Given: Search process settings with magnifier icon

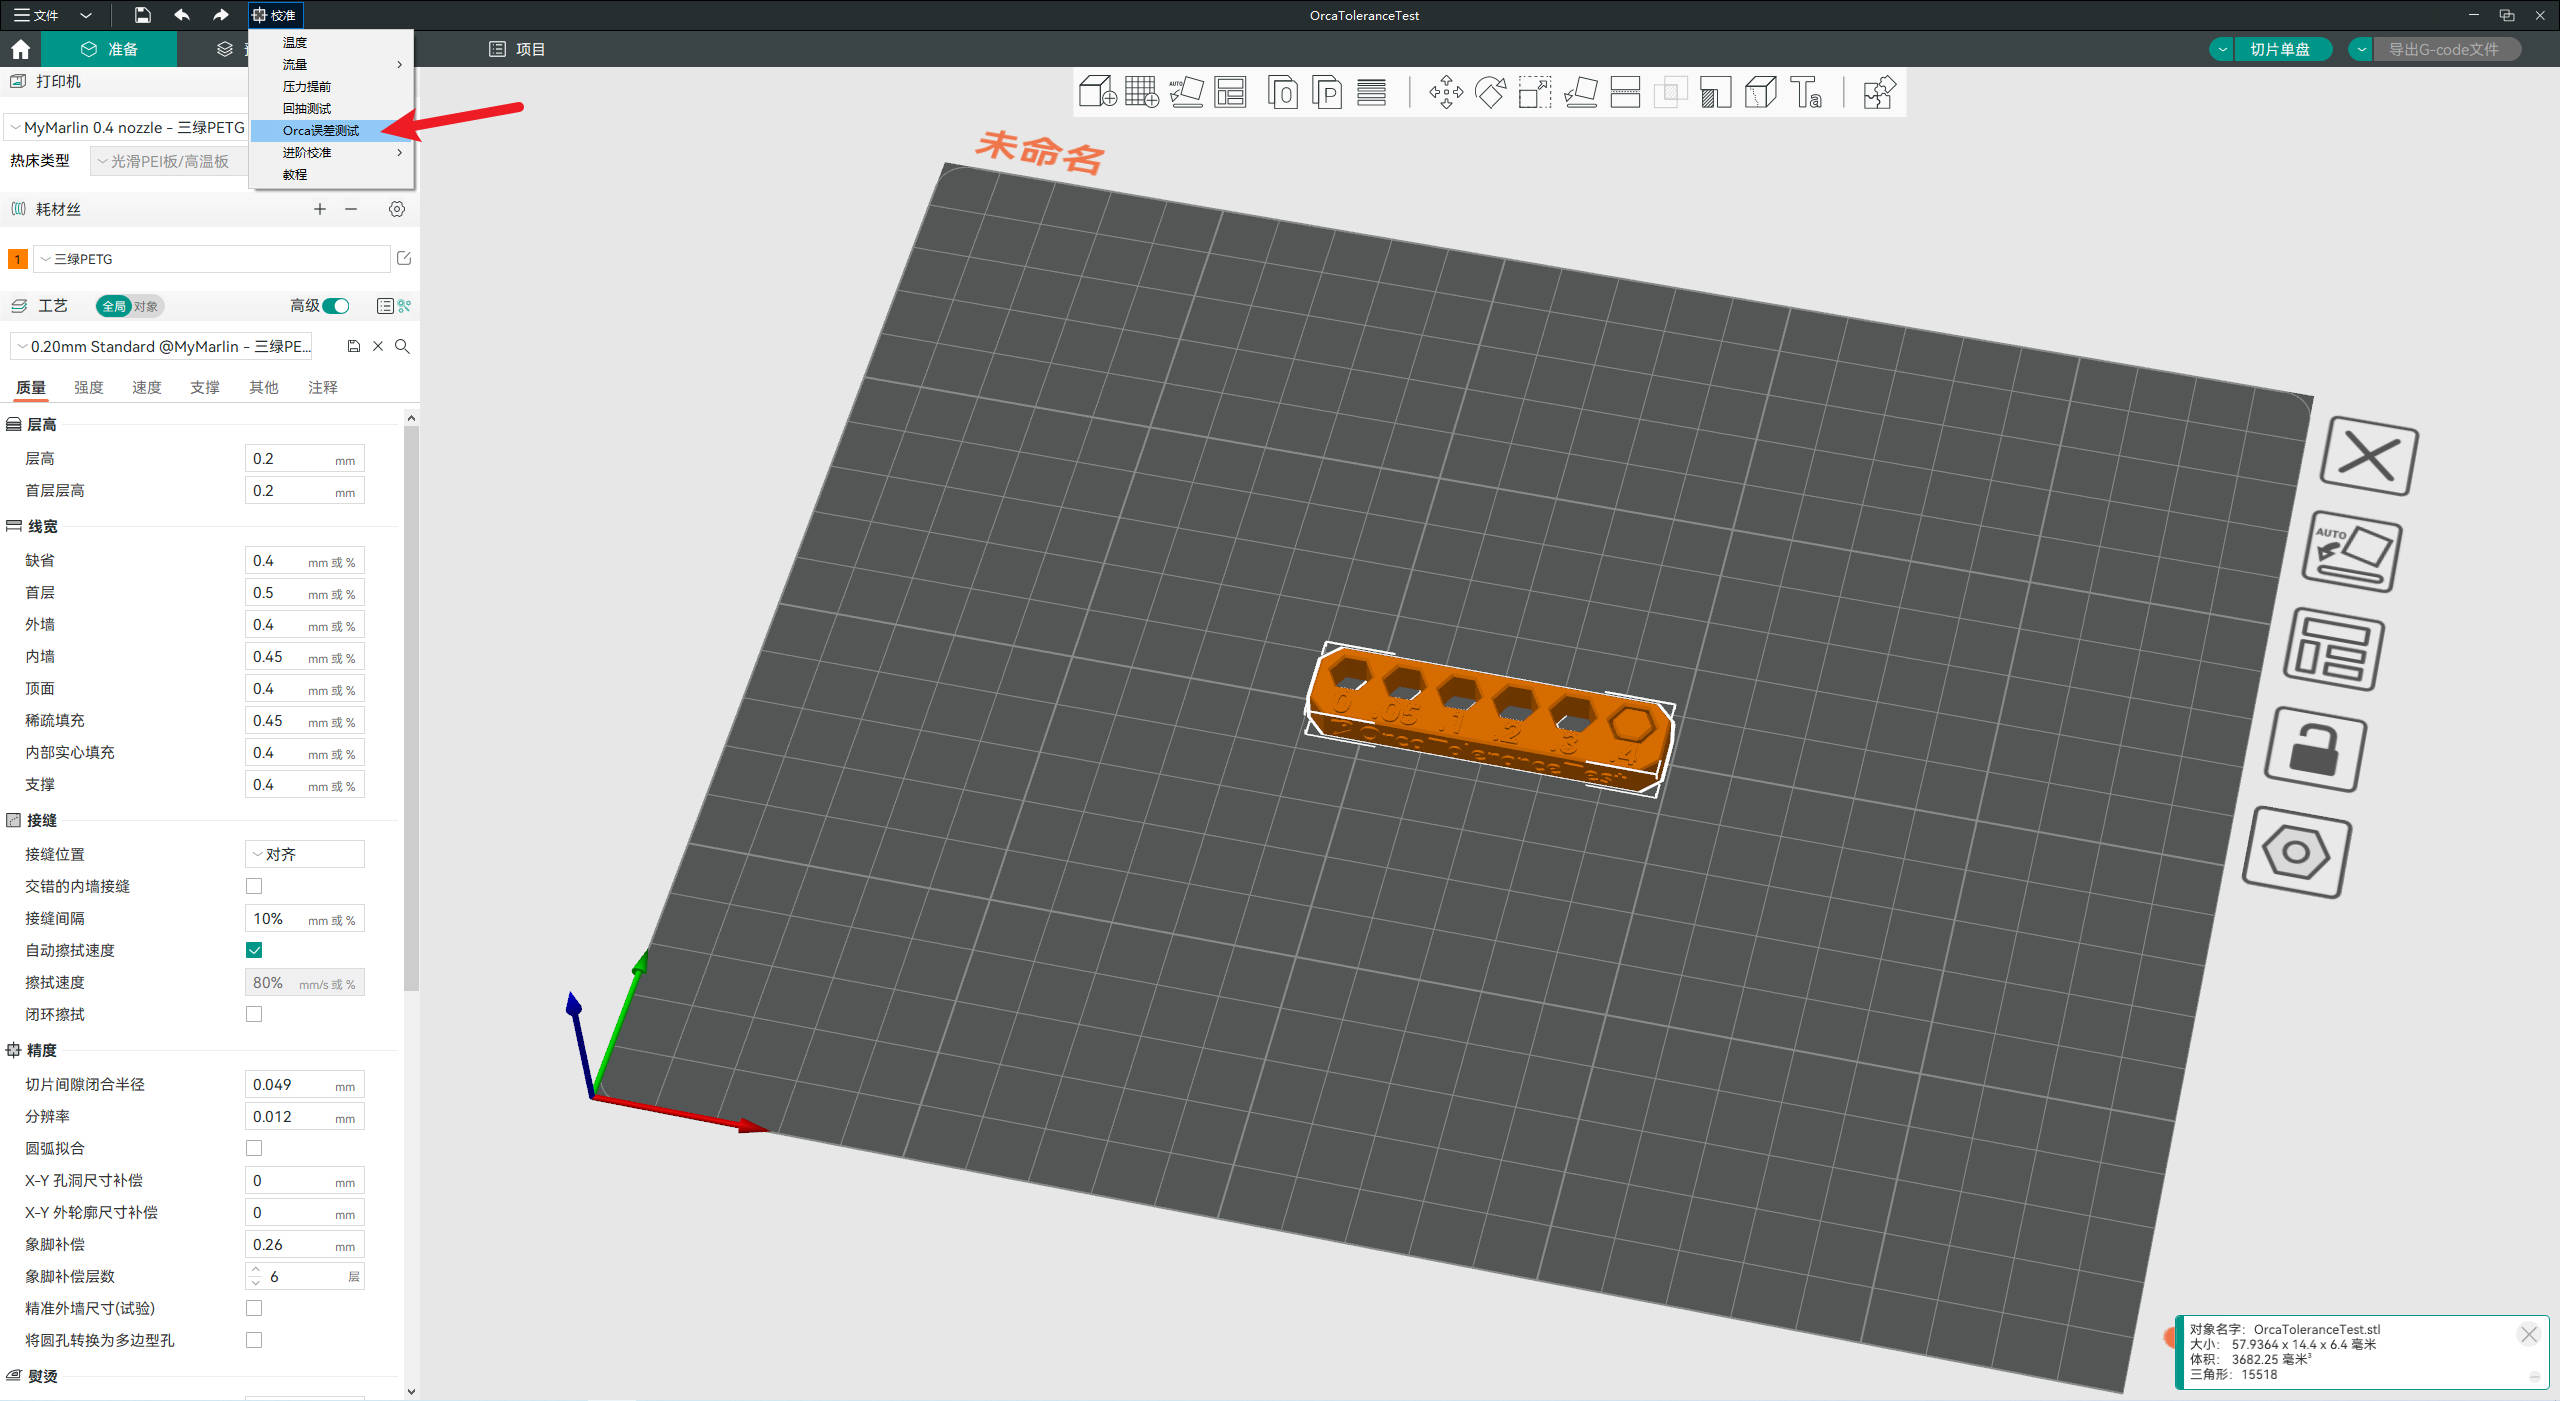Looking at the screenshot, I should pyautogui.click(x=402, y=346).
